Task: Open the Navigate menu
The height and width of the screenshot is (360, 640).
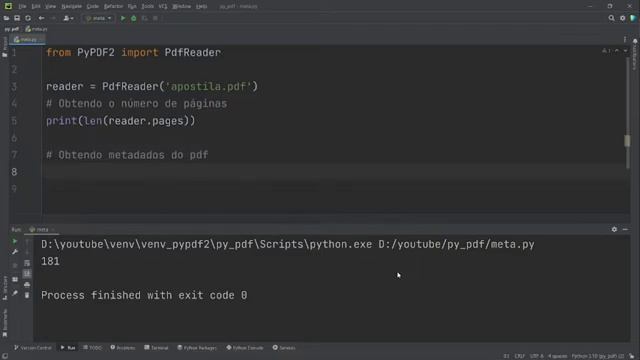Action: click(71, 7)
